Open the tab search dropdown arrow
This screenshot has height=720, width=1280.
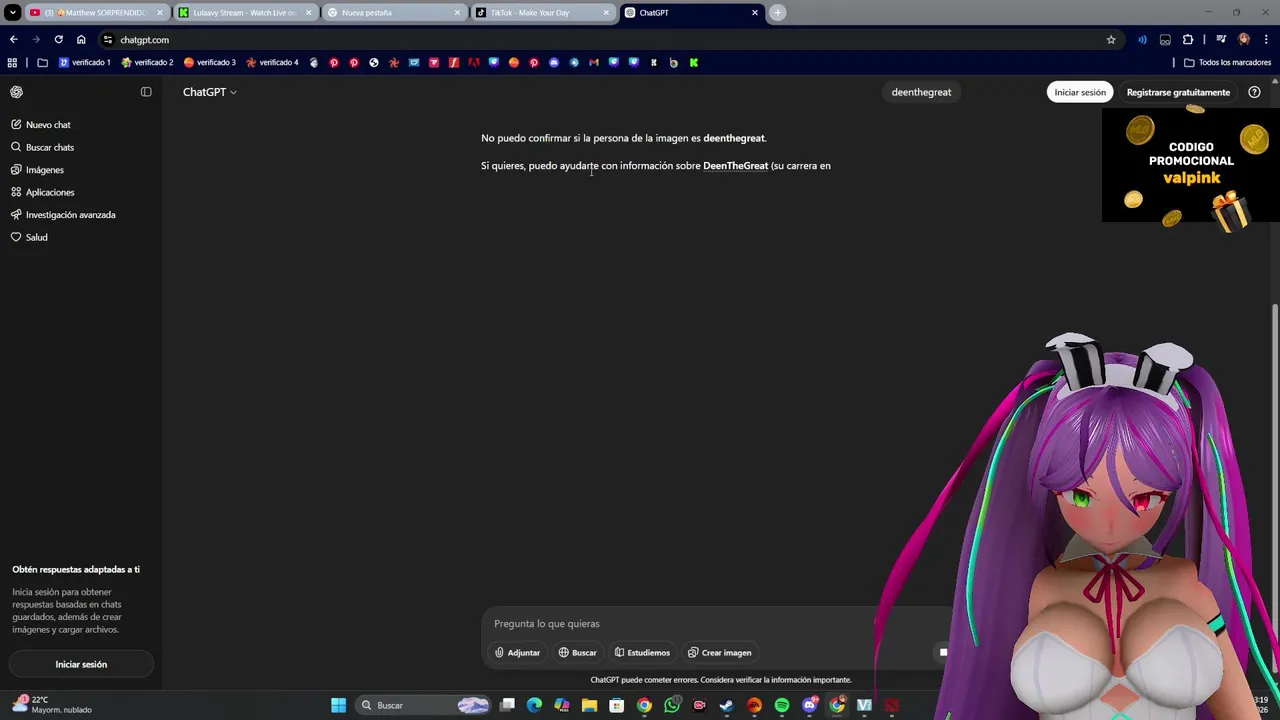pos(13,13)
